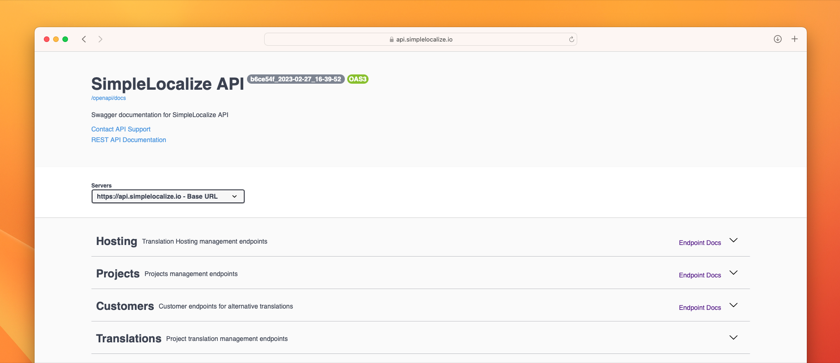Click the Projects section heading

click(117, 274)
